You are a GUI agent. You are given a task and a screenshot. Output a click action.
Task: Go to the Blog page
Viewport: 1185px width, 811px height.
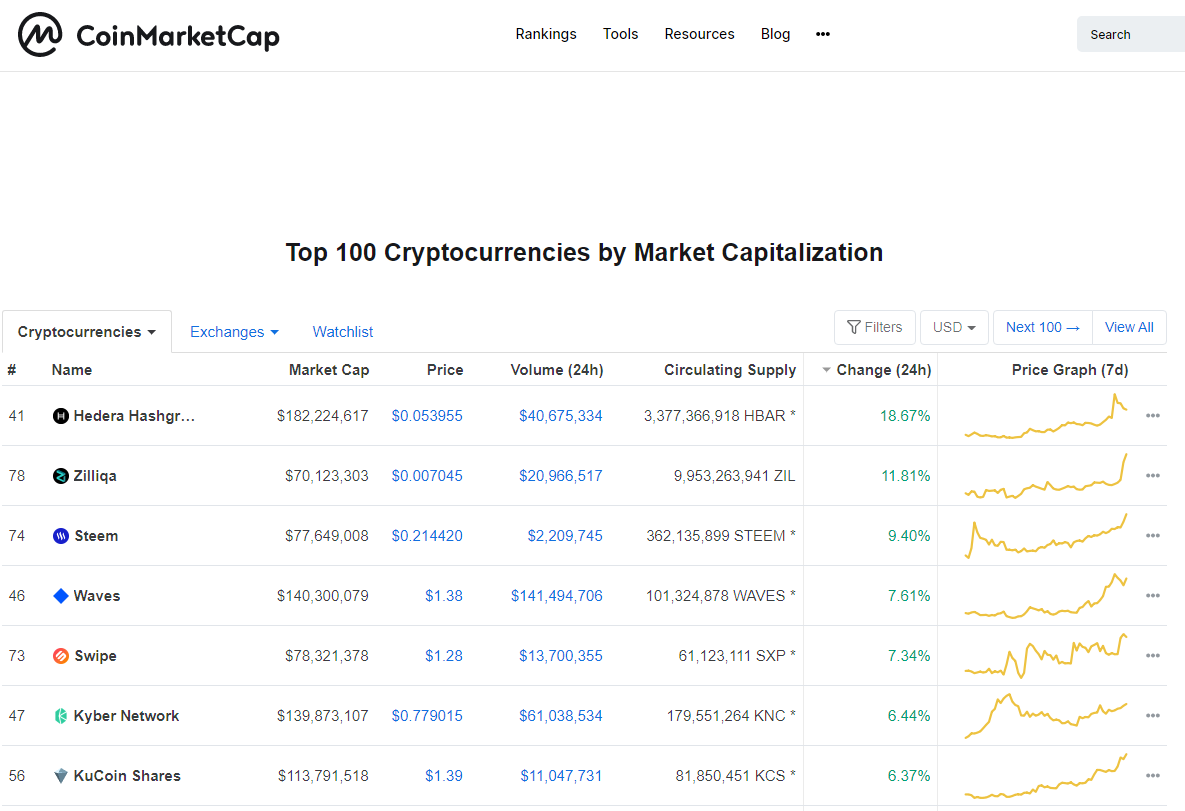click(775, 34)
